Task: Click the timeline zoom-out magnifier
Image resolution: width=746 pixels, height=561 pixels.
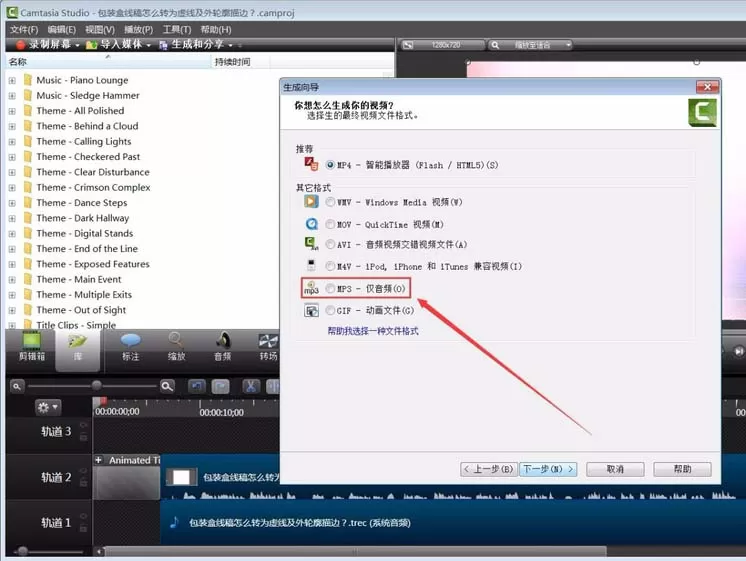Action: pos(17,386)
